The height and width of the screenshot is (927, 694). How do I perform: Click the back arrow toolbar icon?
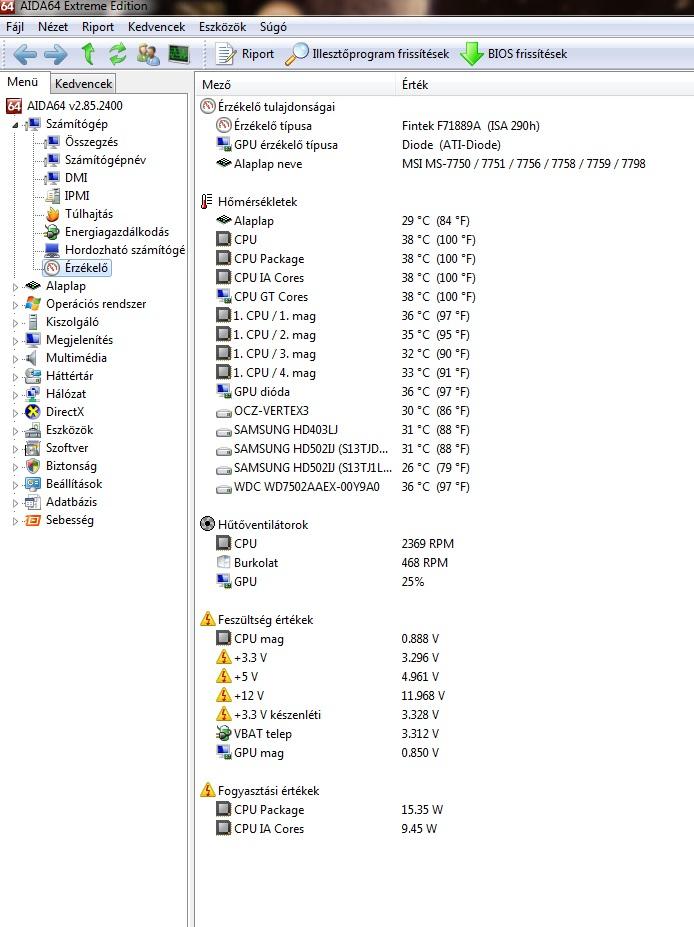click(25, 54)
